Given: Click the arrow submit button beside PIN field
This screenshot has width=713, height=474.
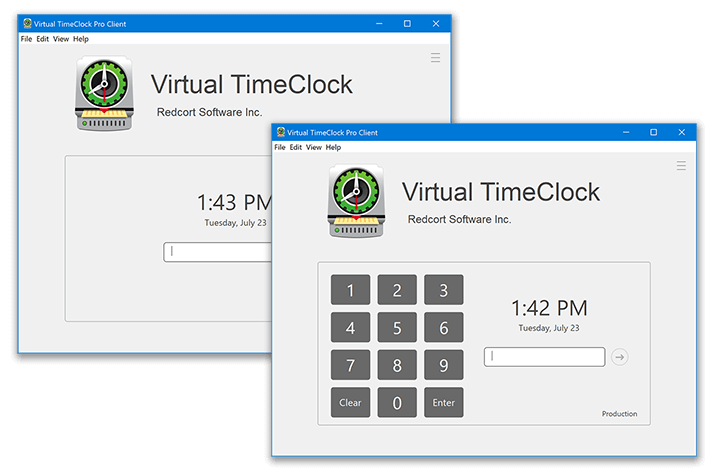Looking at the screenshot, I should pyautogui.click(x=619, y=357).
